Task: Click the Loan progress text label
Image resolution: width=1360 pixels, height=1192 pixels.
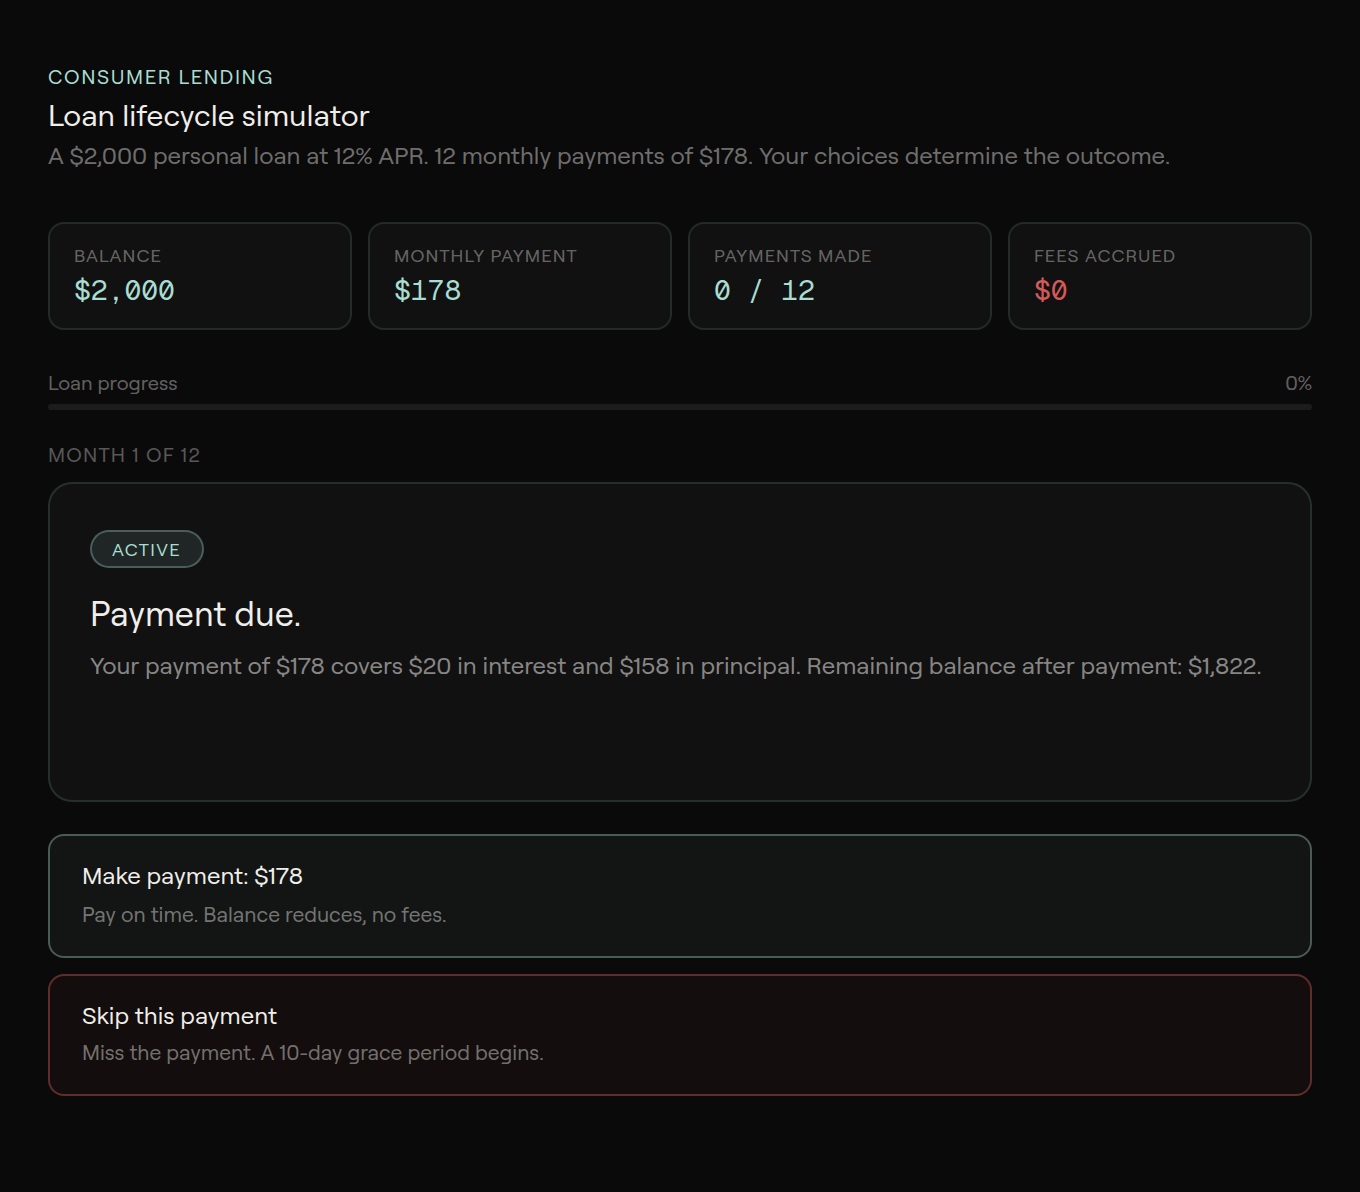Action: (x=112, y=383)
